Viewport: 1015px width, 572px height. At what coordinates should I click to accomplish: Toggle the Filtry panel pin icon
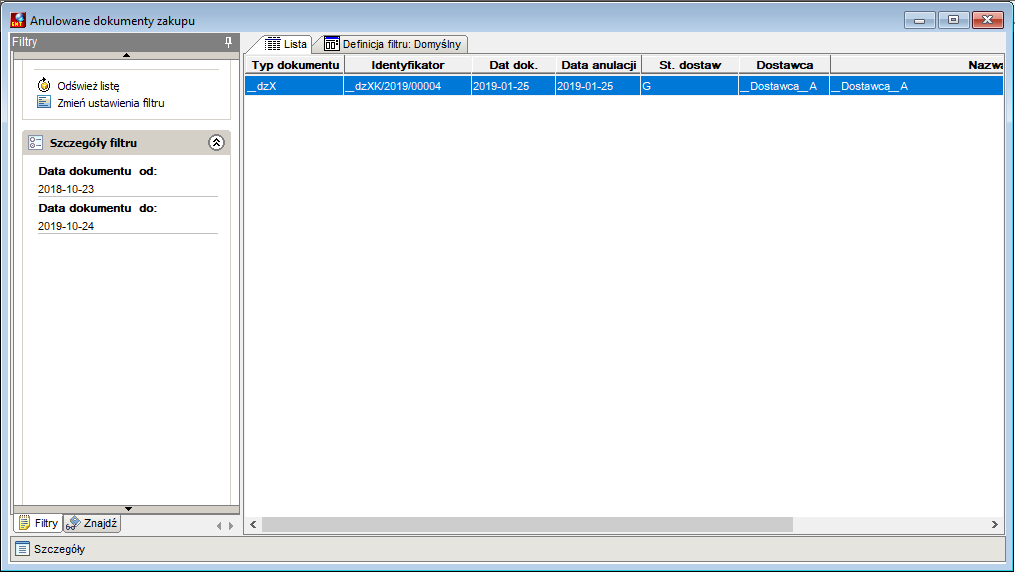click(228, 42)
